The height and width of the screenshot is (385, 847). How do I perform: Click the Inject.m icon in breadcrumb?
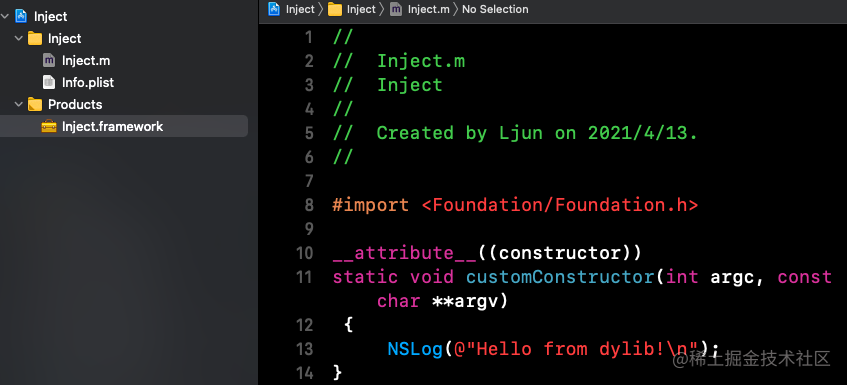pos(396,9)
